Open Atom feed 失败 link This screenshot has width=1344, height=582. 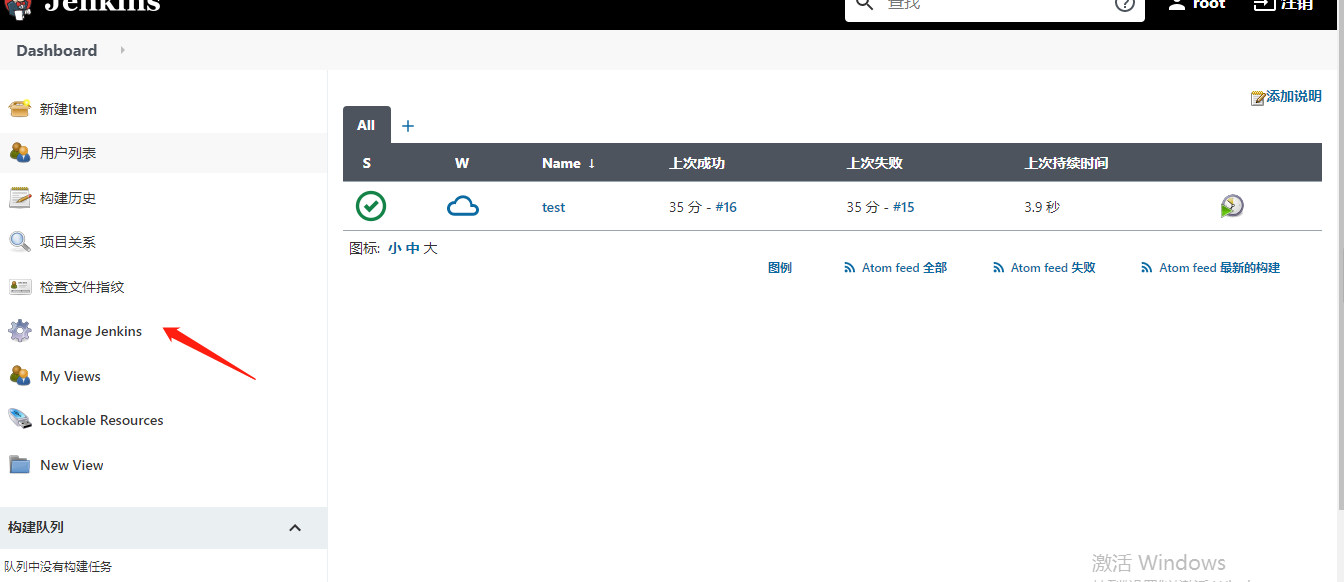click(1053, 268)
